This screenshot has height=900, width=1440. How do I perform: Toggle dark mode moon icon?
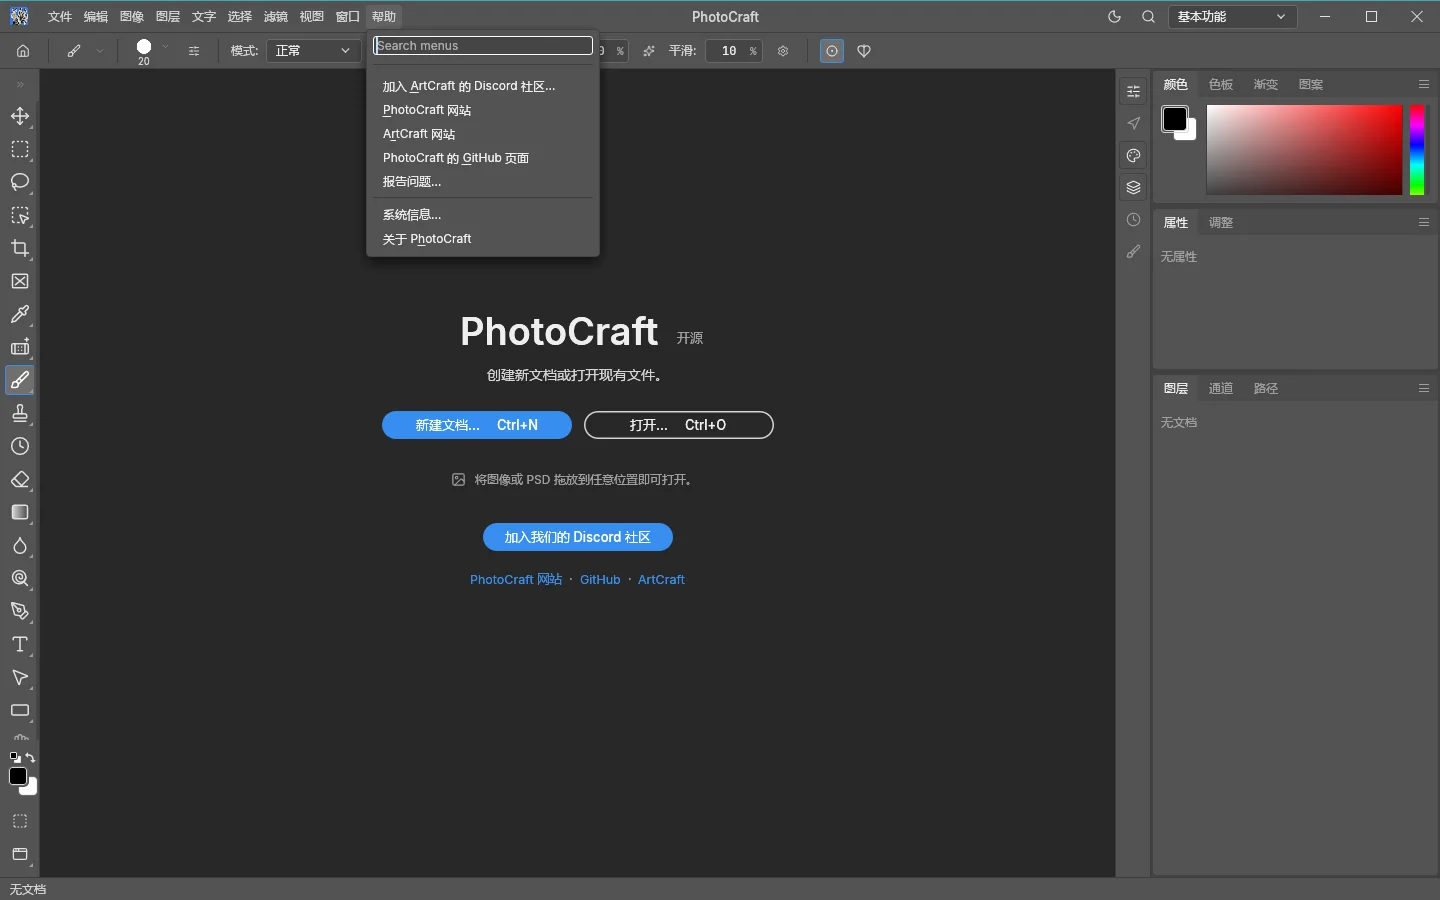tap(1115, 17)
